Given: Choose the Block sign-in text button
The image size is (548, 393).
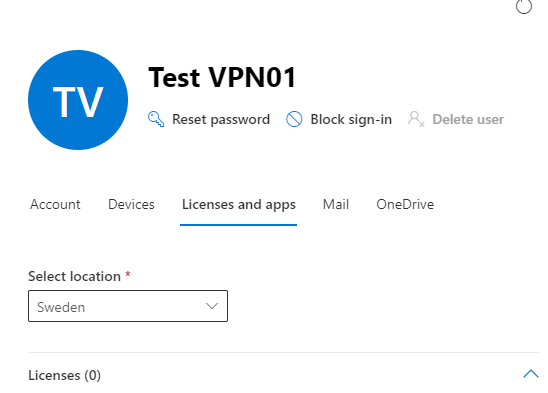Looking at the screenshot, I should (x=351, y=120).
